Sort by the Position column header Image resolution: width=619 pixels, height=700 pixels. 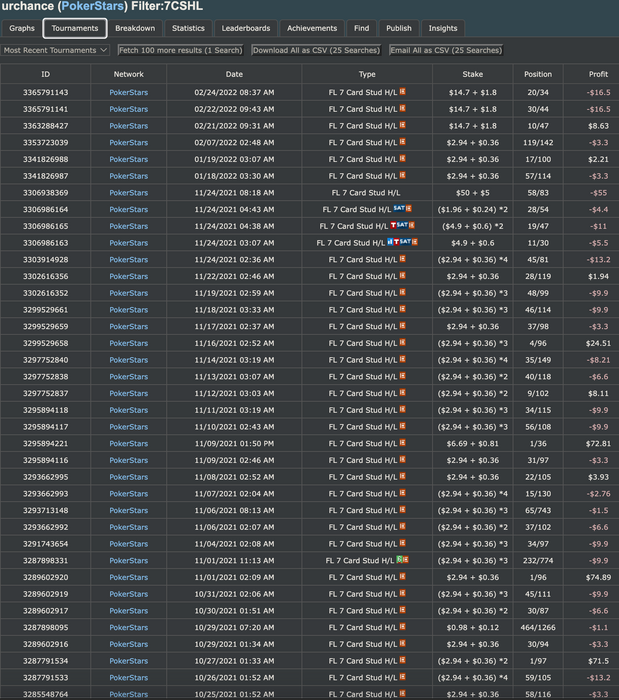[x=538, y=74]
